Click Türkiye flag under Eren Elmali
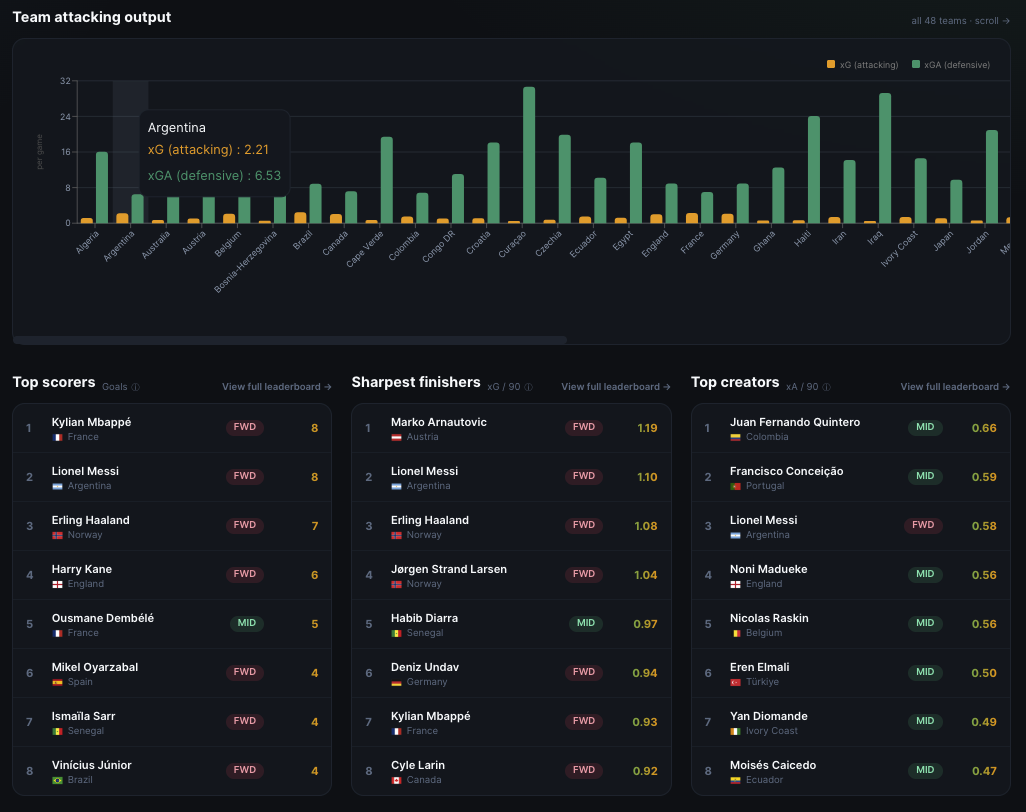 735,682
